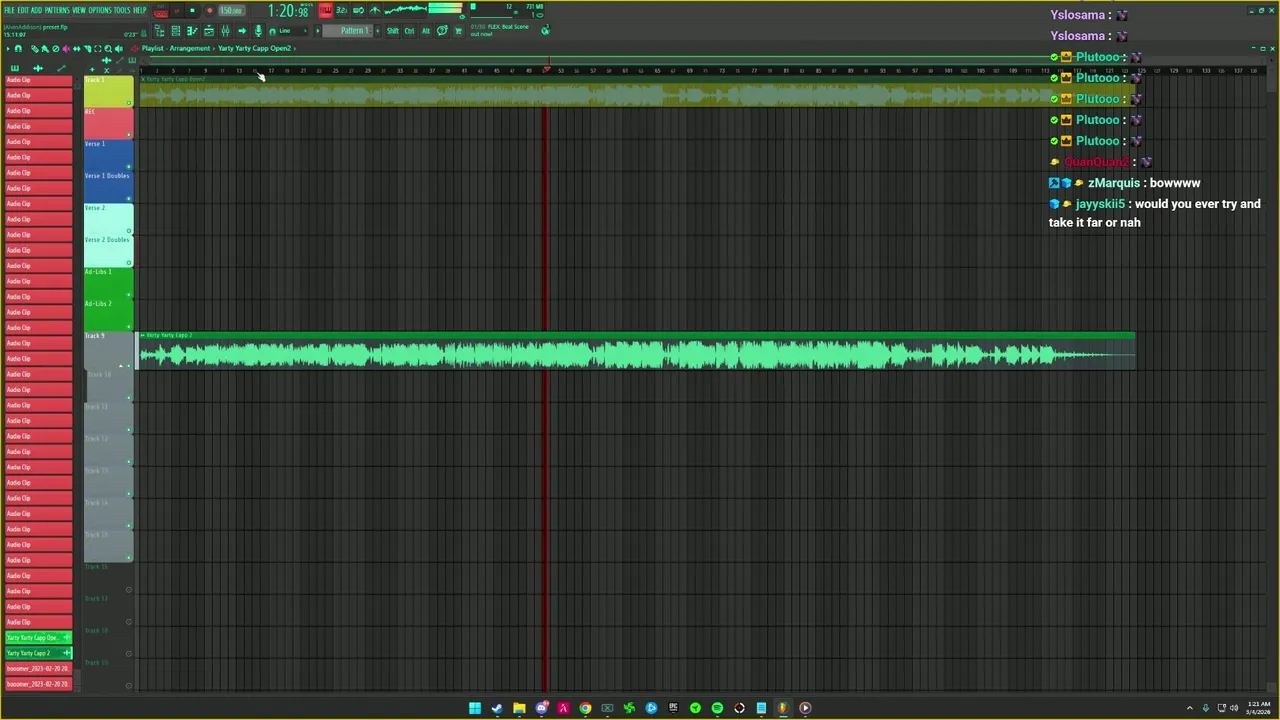
Task: Open the HELP menu
Action: [x=139, y=10]
